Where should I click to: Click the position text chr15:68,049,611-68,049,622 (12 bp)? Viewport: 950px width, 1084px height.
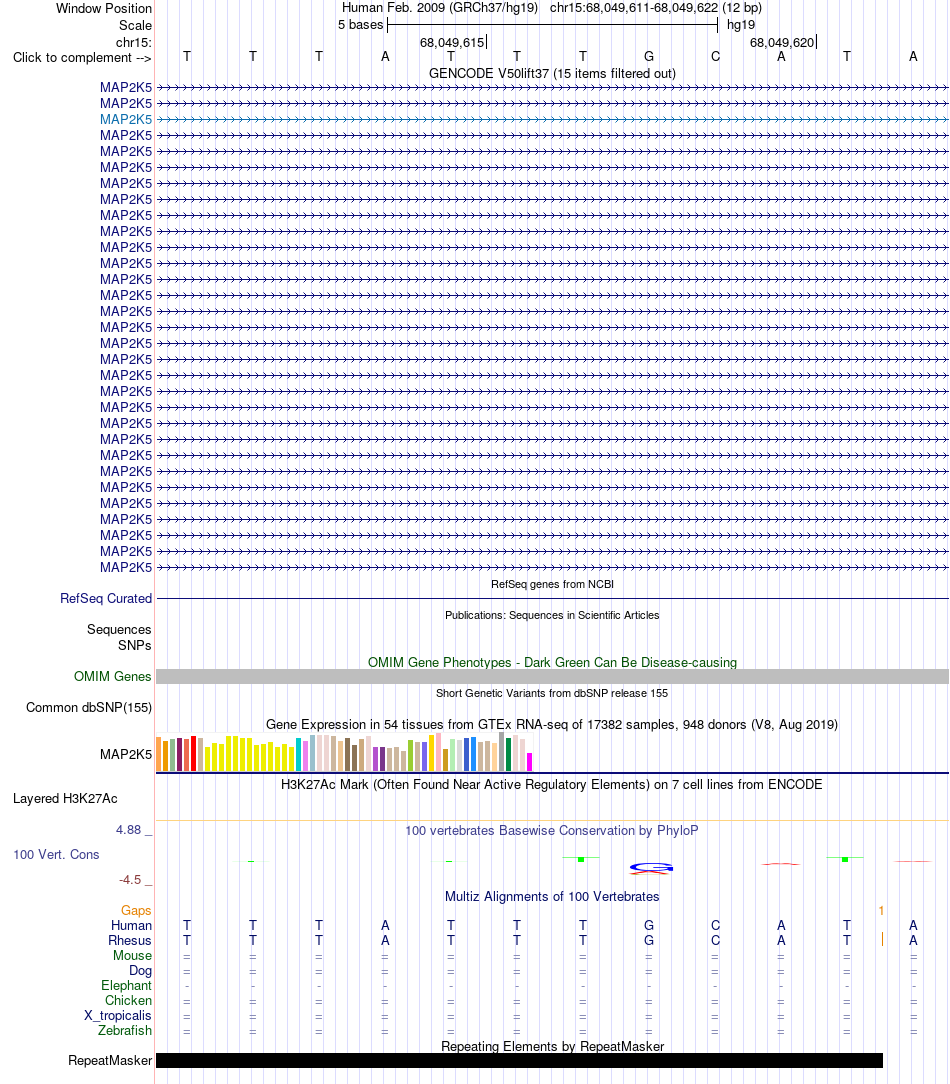point(655,8)
